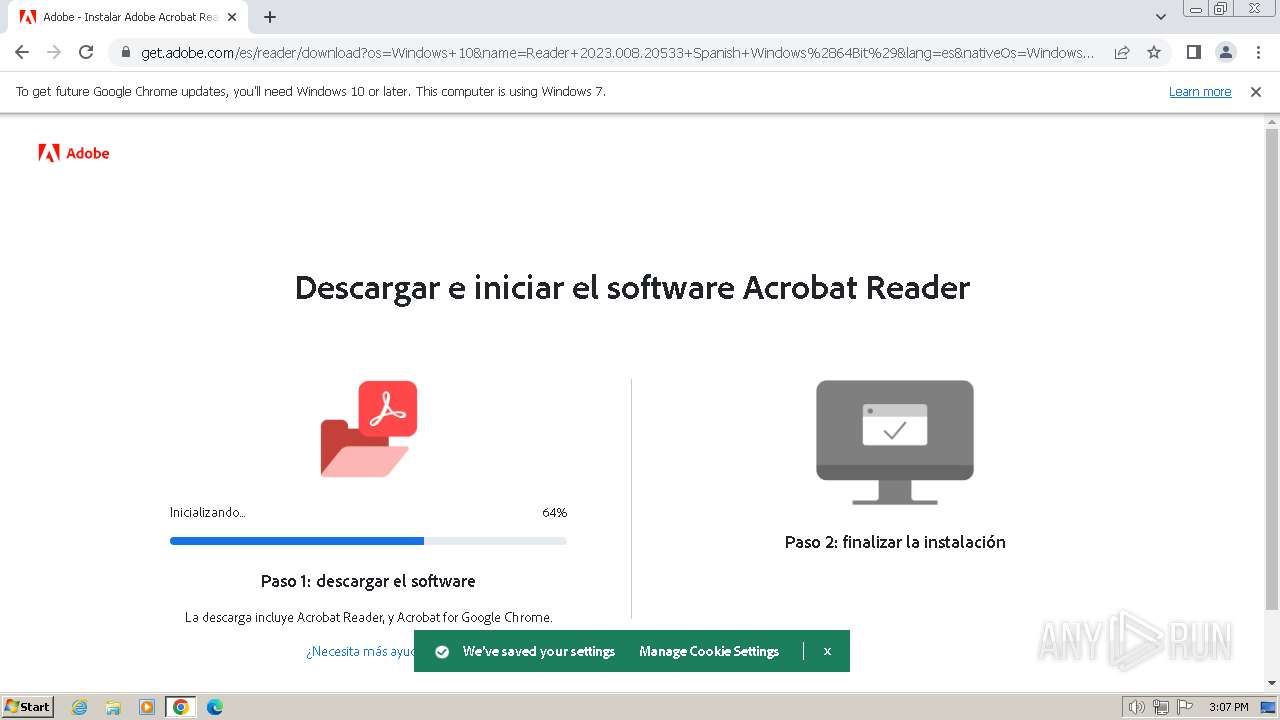Image resolution: width=1280 pixels, height=720 pixels.
Task: Open Manage Cookie Settings
Action: tap(709, 651)
